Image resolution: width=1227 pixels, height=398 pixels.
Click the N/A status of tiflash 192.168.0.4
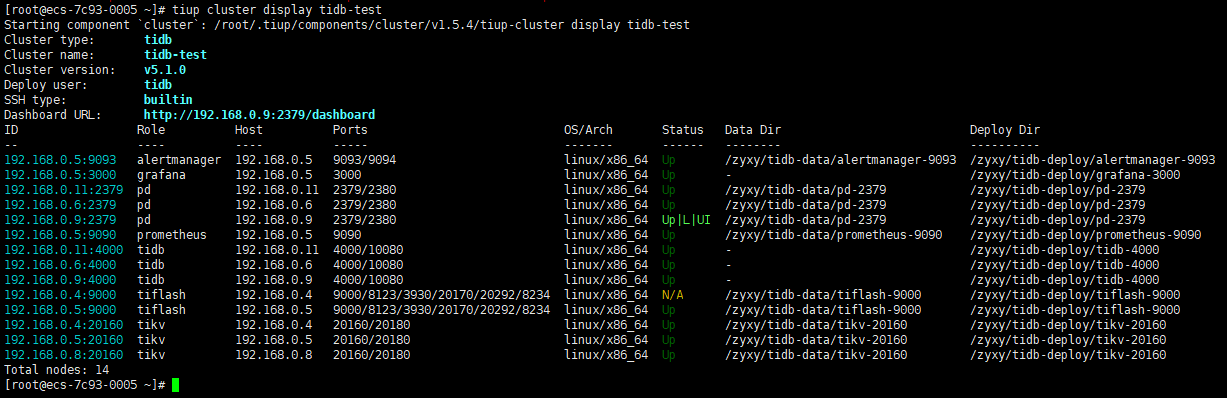point(672,295)
